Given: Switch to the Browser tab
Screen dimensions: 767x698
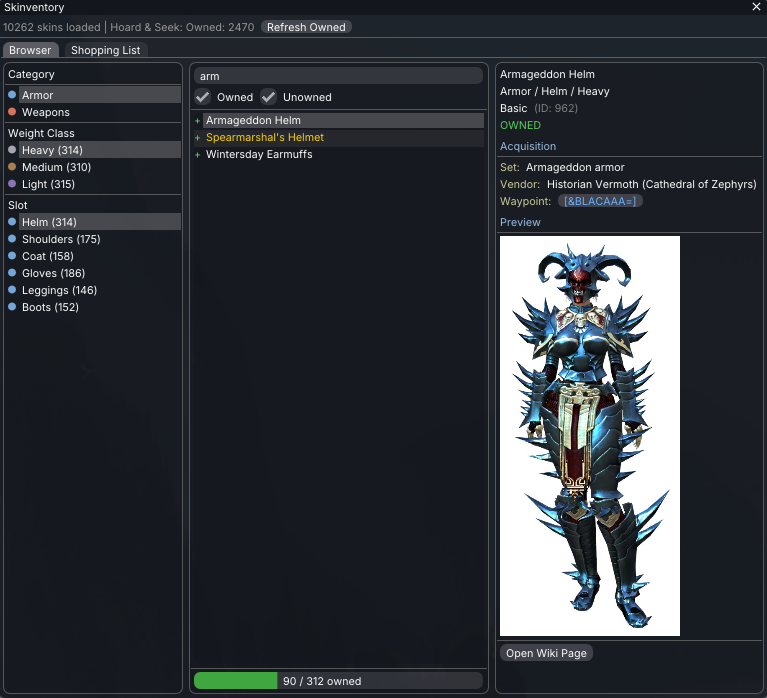Looking at the screenshot, I should (x=30, y=50).
